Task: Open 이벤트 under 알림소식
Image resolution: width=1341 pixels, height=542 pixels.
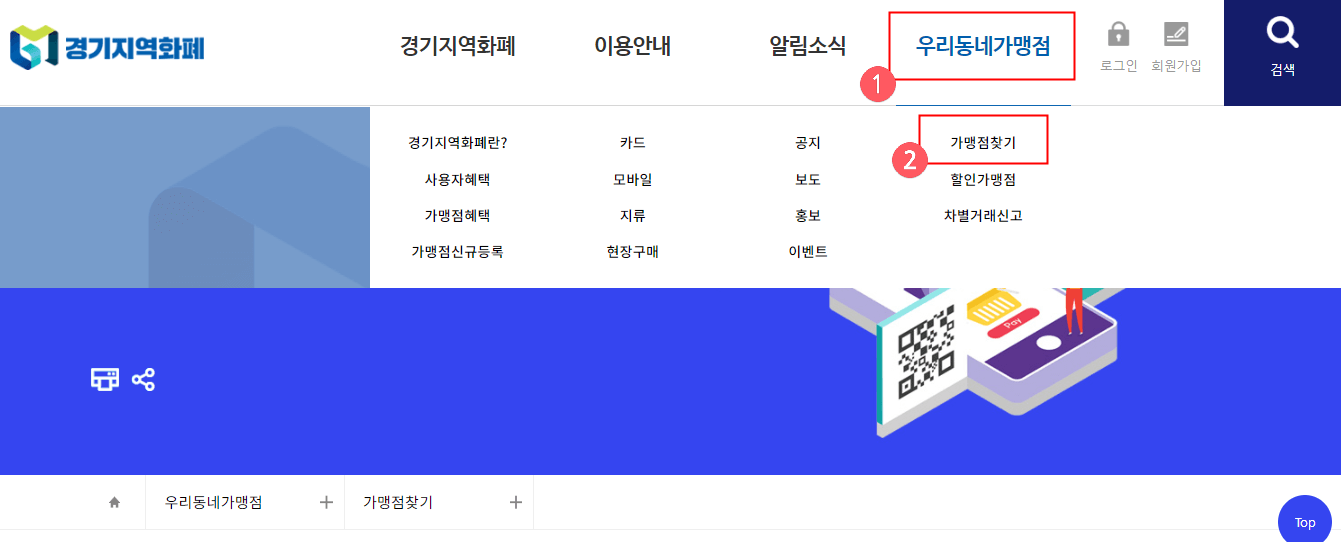Action: point(808,252)
